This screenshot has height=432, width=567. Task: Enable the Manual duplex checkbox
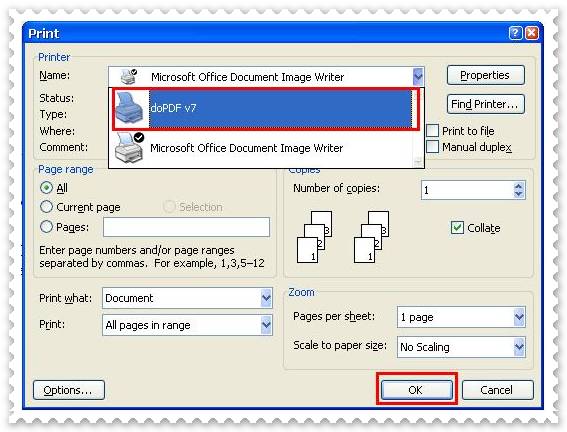point(432,146)
